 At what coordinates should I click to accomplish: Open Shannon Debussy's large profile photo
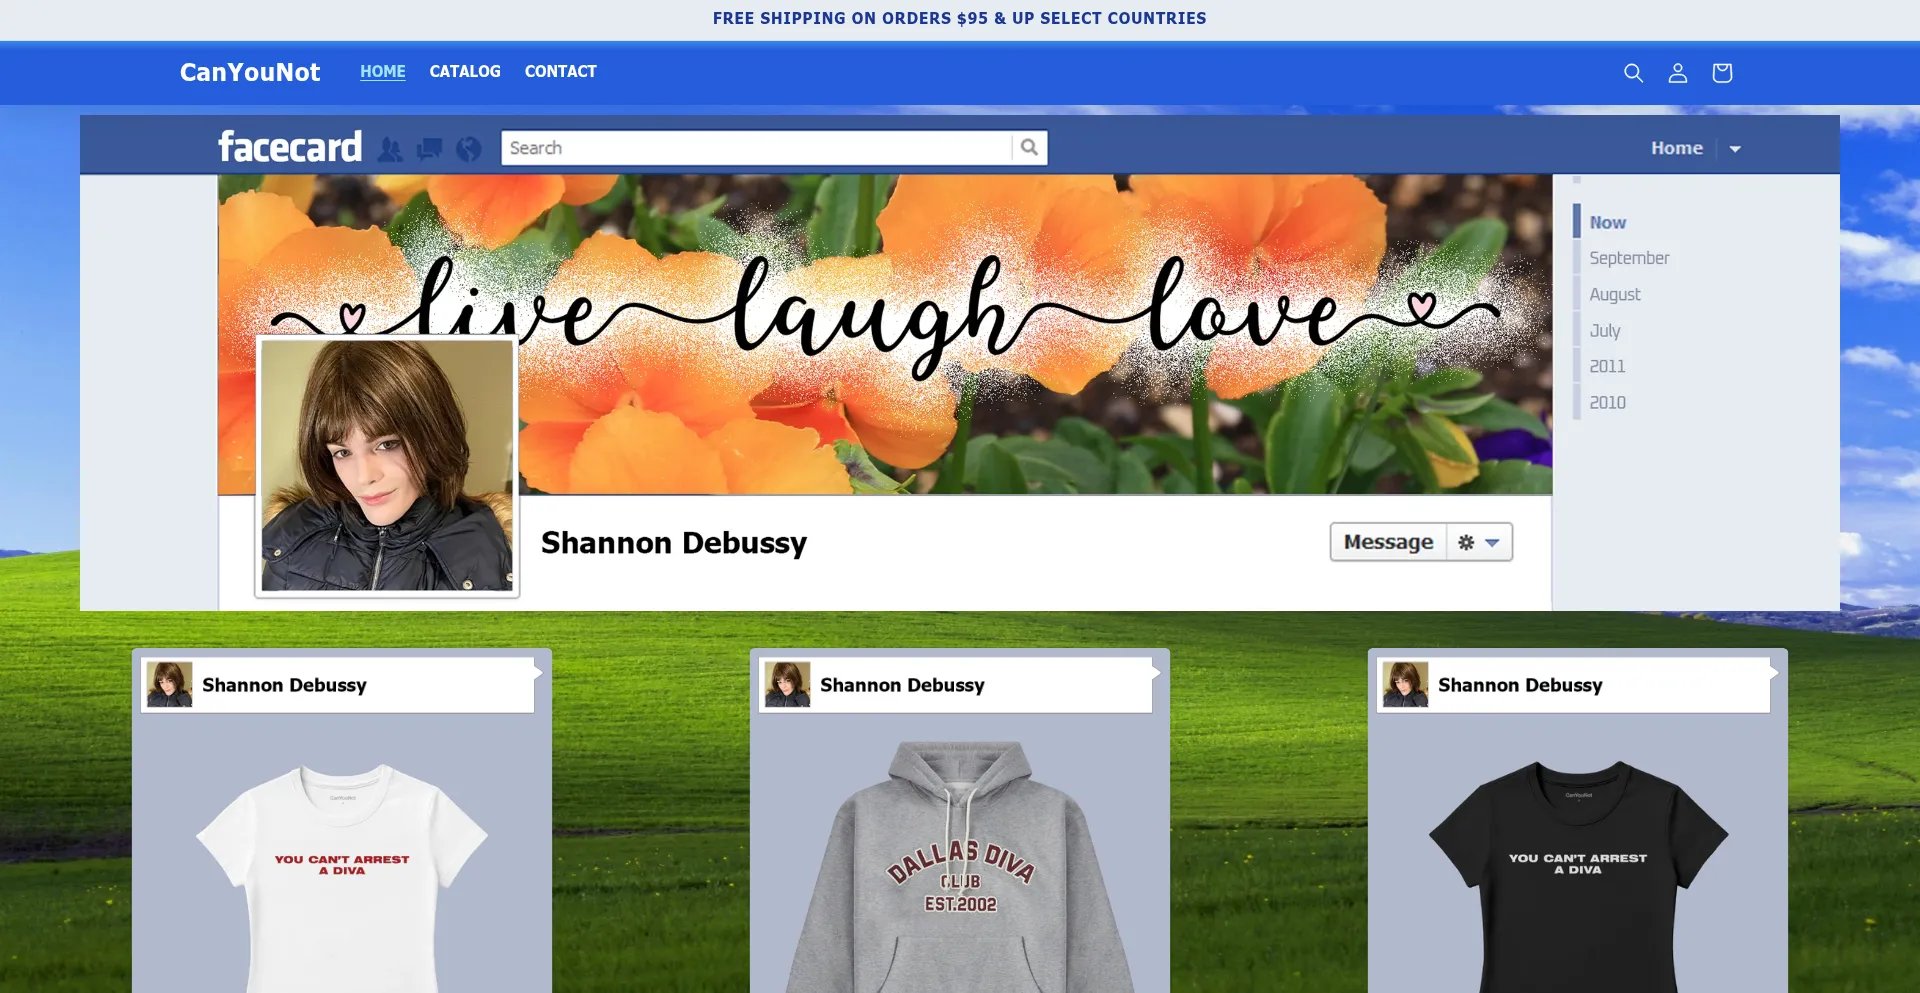387,466
